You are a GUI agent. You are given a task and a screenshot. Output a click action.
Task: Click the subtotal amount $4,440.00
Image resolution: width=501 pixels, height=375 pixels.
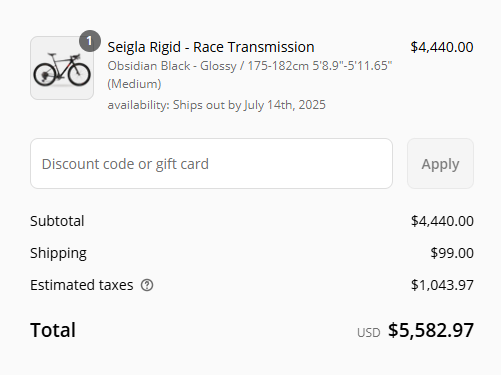point(442,221)
